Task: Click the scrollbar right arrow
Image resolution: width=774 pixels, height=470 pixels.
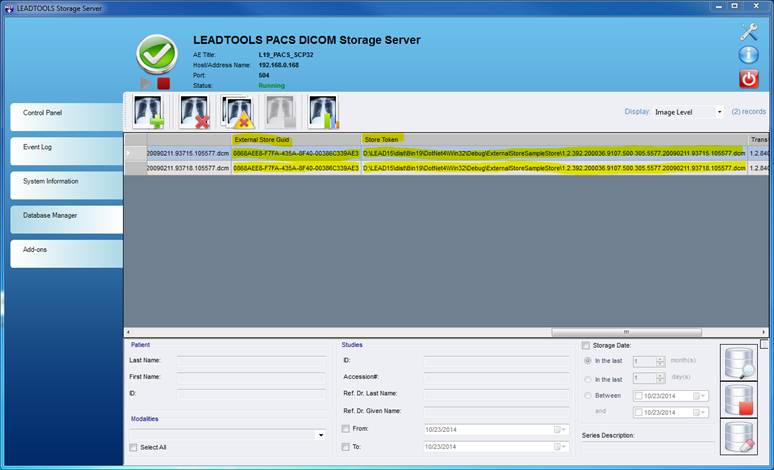Action: [x=764, y=332]
